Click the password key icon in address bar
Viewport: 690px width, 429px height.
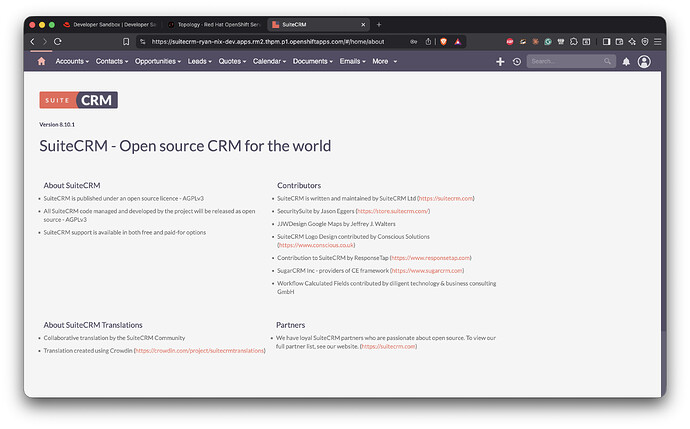414,41
